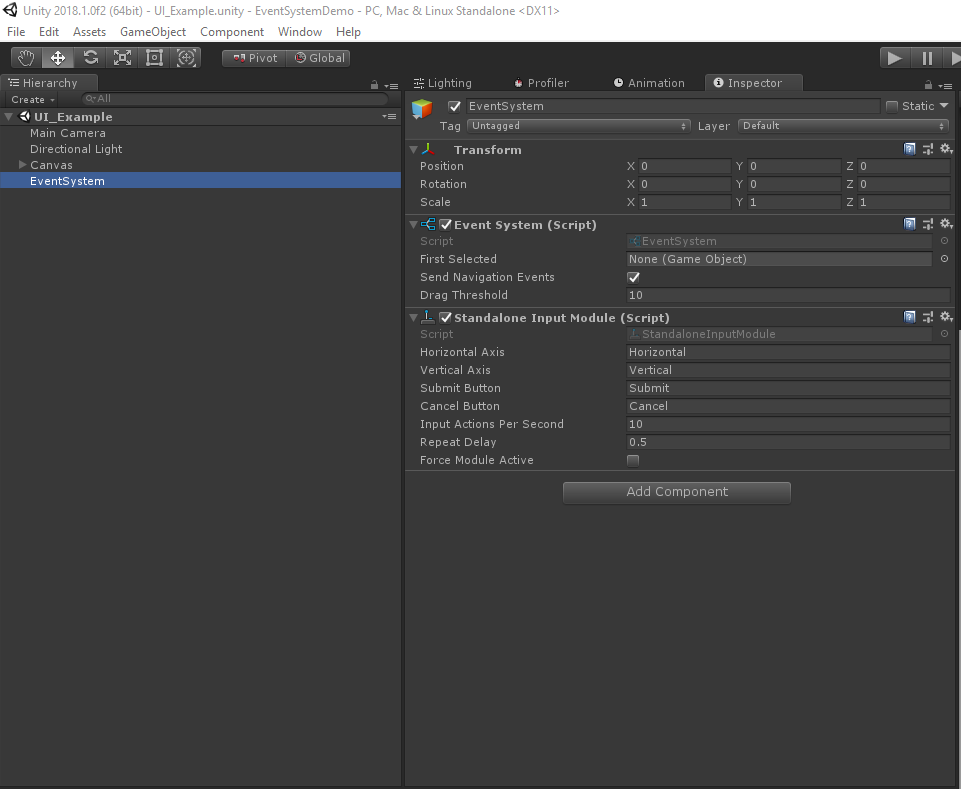Open the object picker for First Selected
Image resolution: width=961 pixels, height=789 pixels.
point(942,258)
